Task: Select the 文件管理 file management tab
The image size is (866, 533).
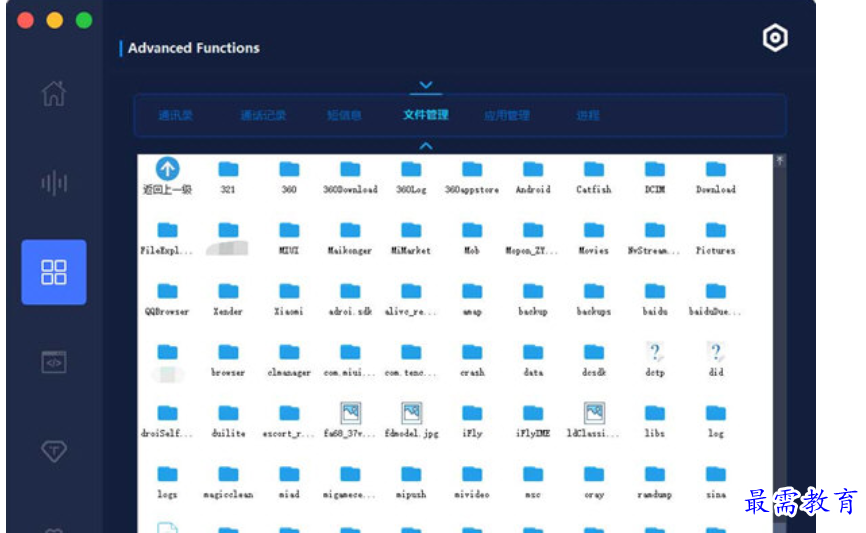Action: (x=426, y=115)
